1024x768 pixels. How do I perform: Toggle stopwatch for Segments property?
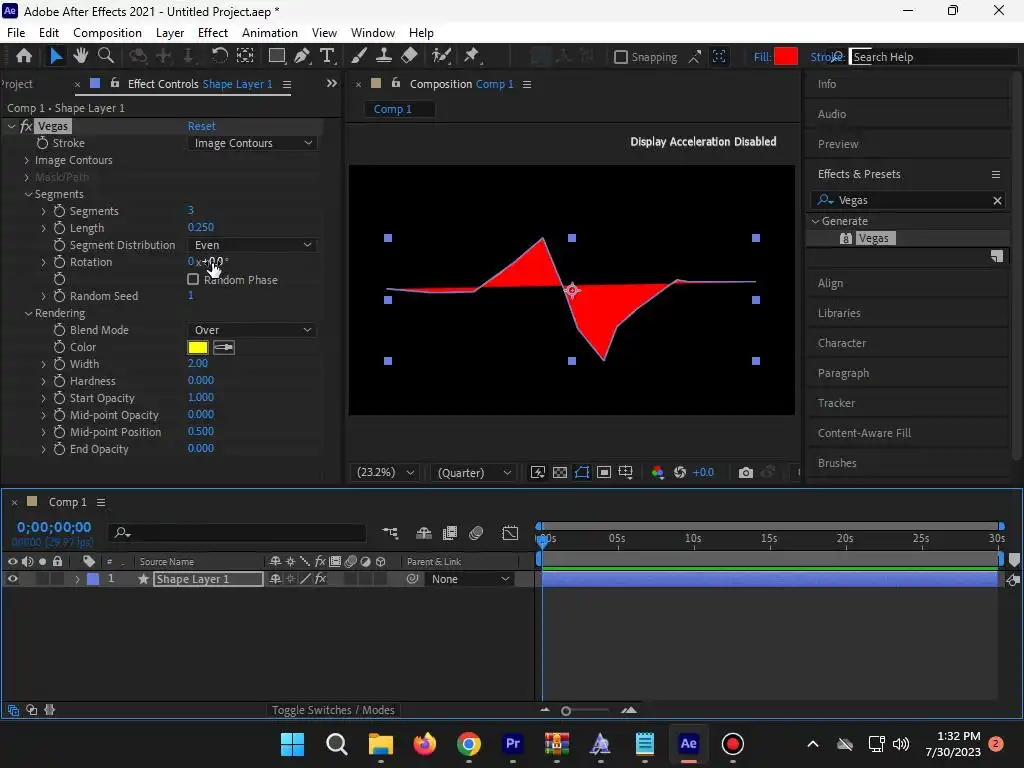[x=59, y=211]
